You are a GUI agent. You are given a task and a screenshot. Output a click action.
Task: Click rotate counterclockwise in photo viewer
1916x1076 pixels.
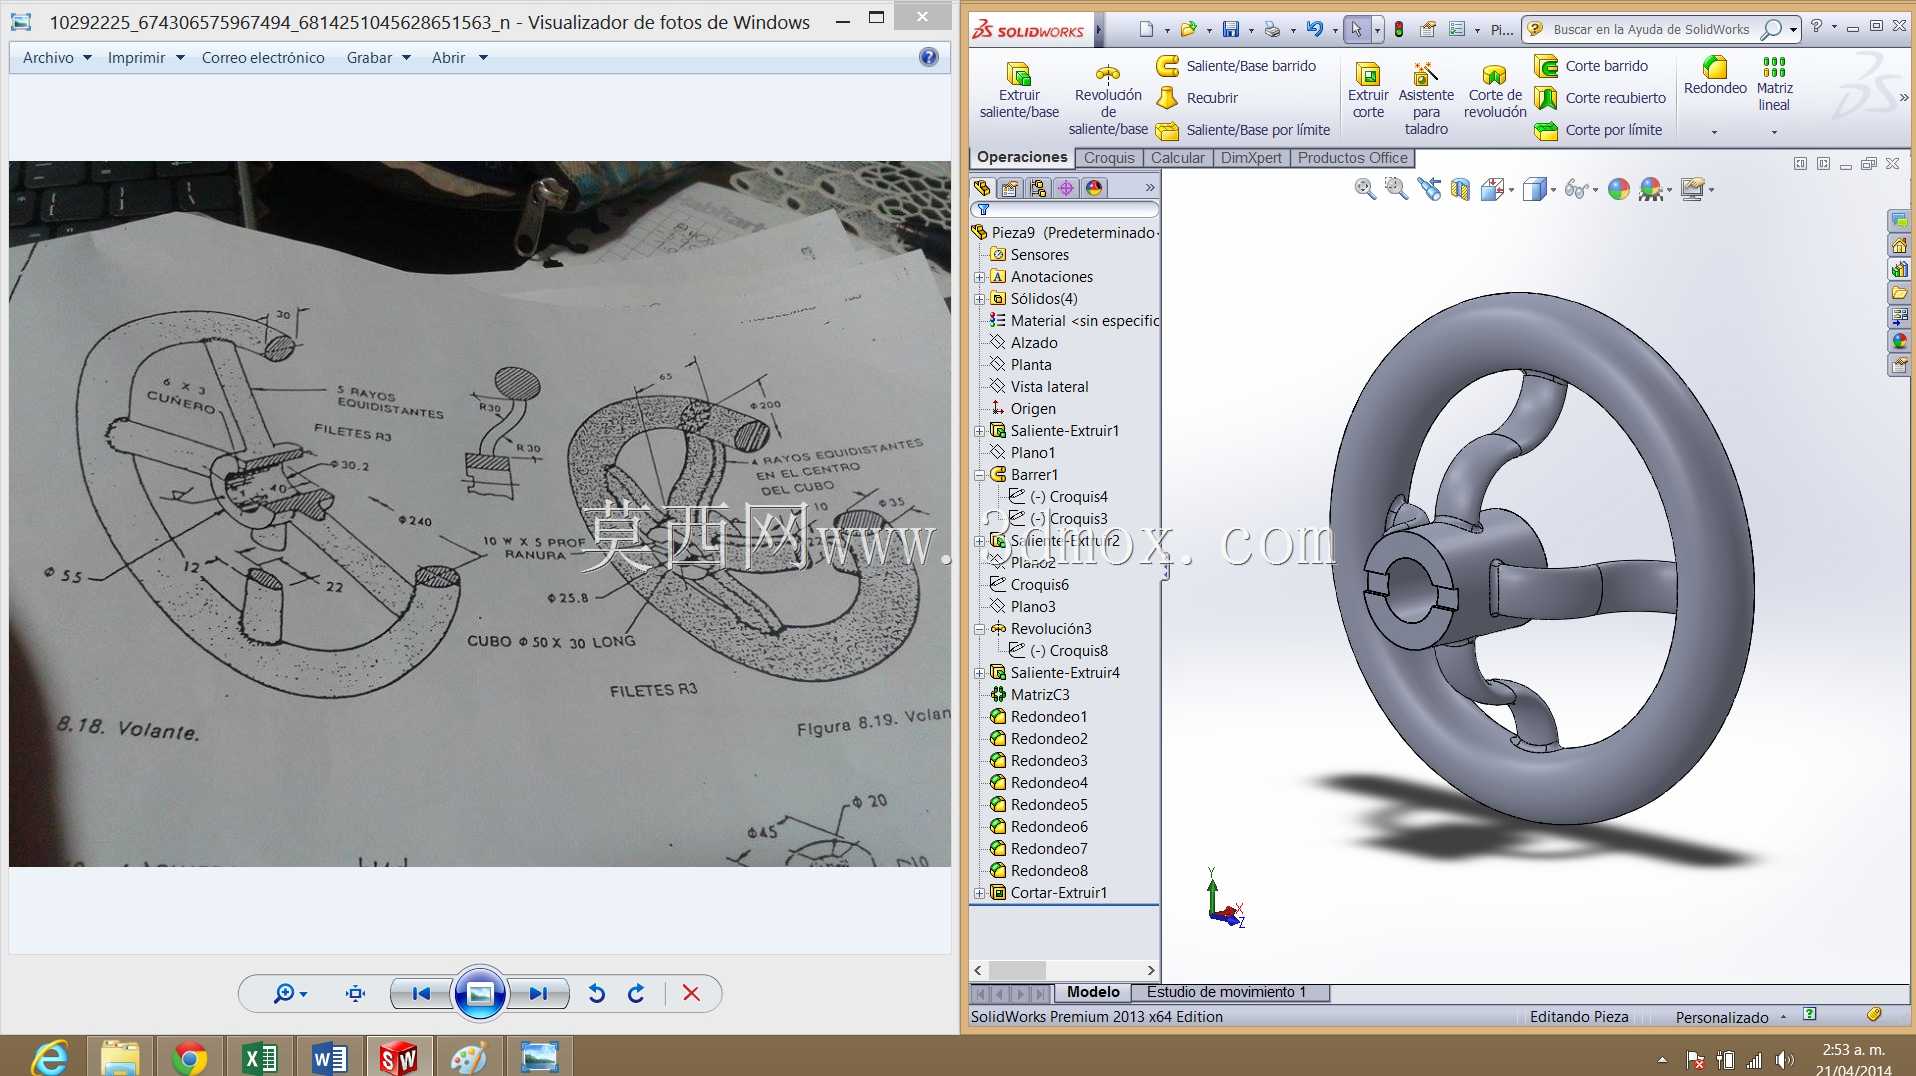597,993
